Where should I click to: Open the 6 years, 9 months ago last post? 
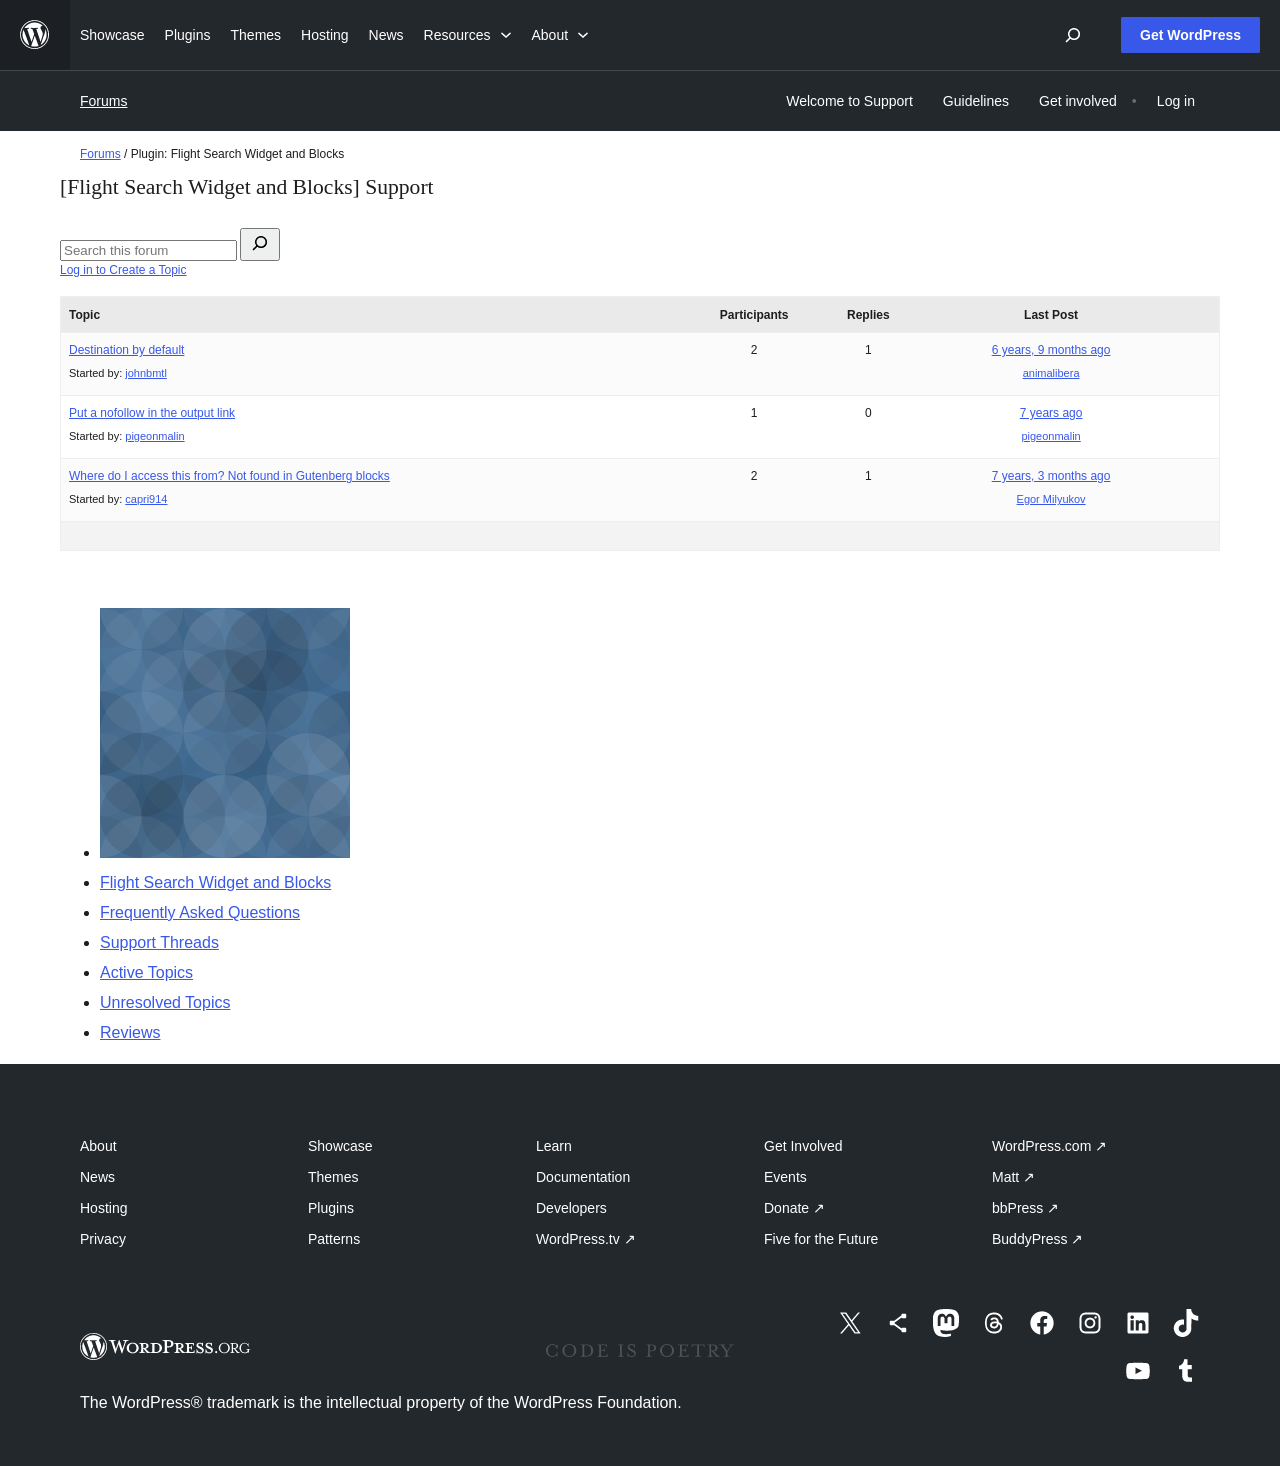pos(1051,350)
